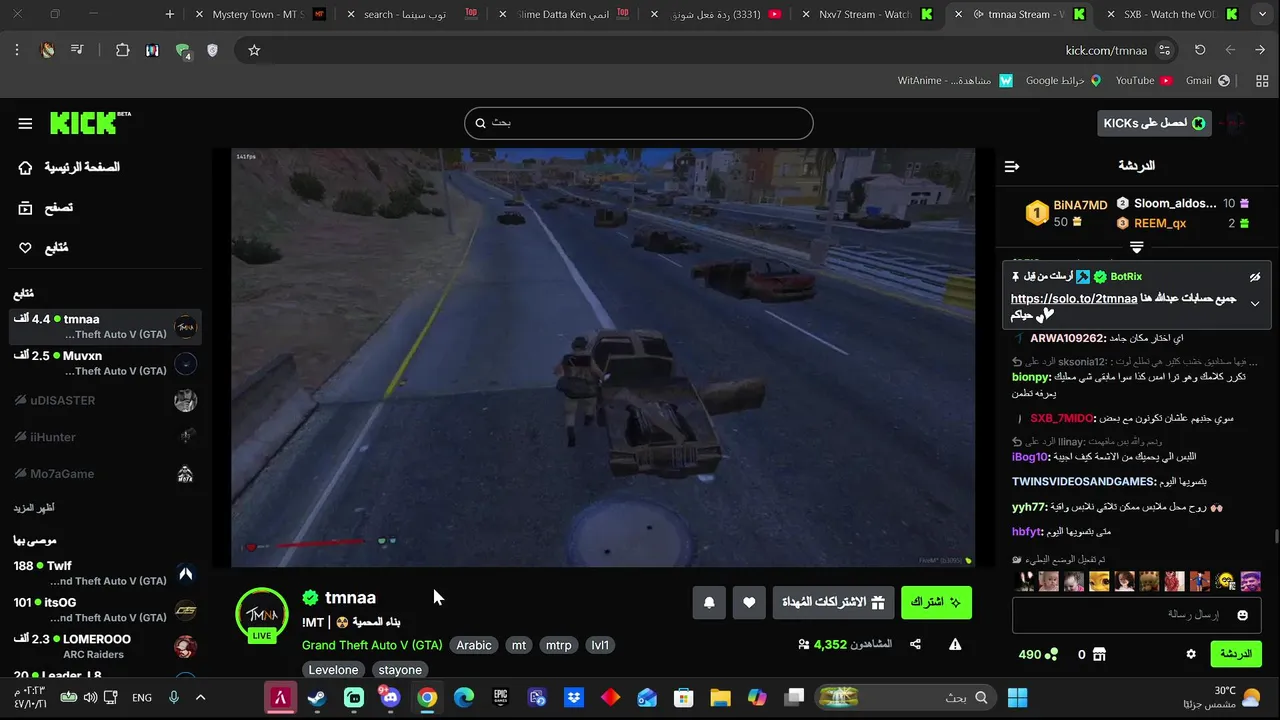The image size is (1280, 720).
Task: Open uDISASTER offline channel
Action: [105, 401]
